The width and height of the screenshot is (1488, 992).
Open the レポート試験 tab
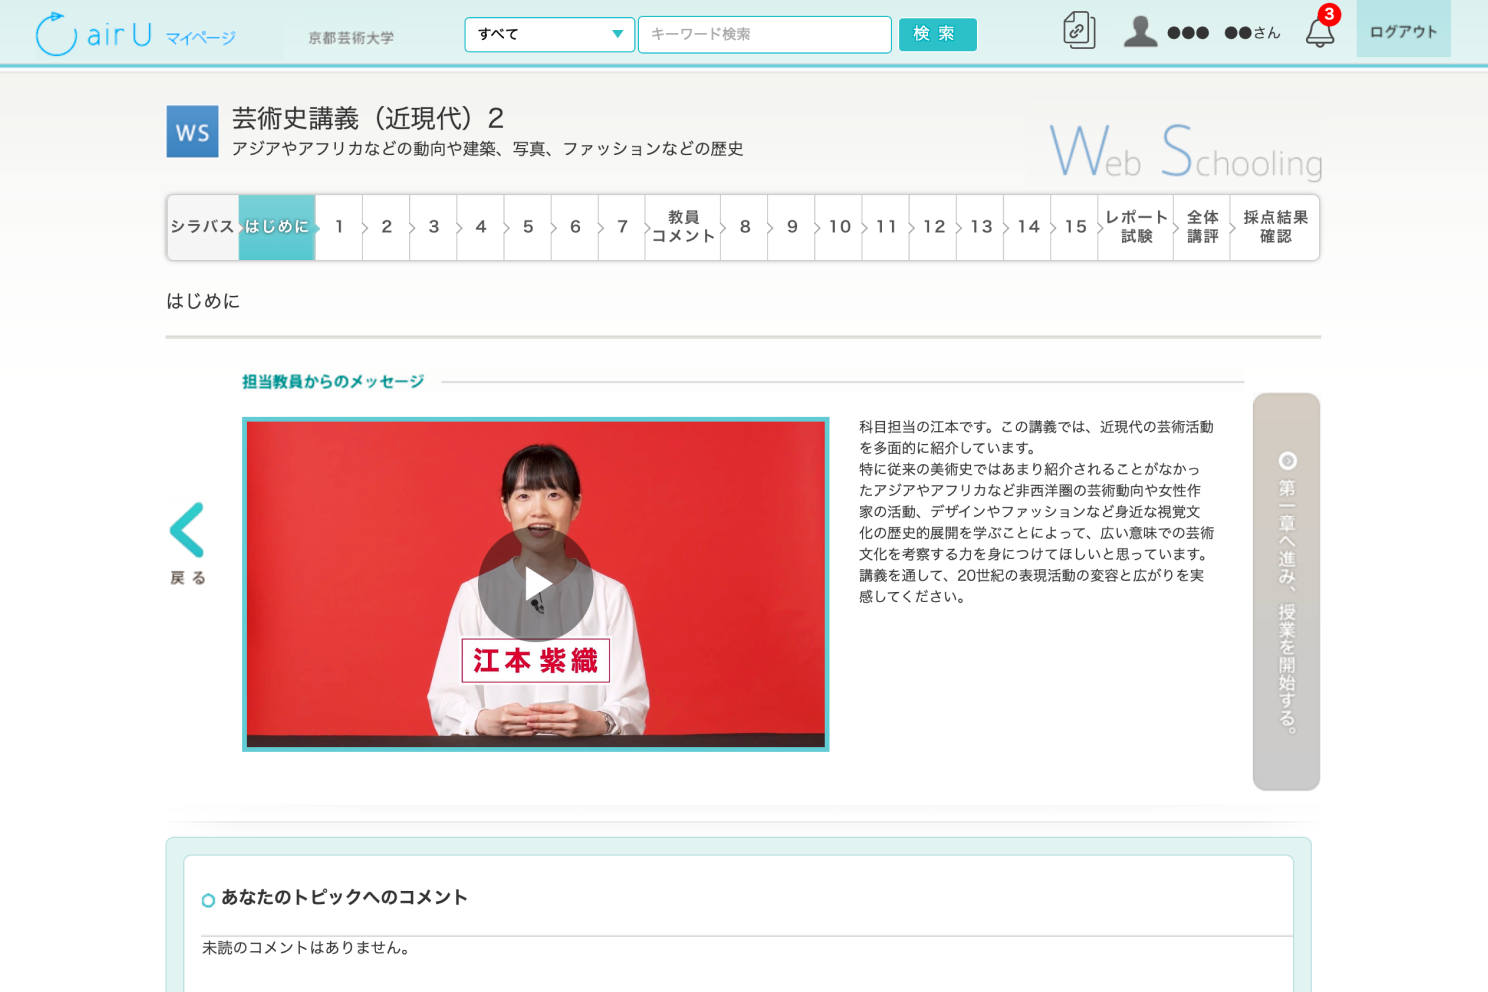click(x=1136, y=227)
